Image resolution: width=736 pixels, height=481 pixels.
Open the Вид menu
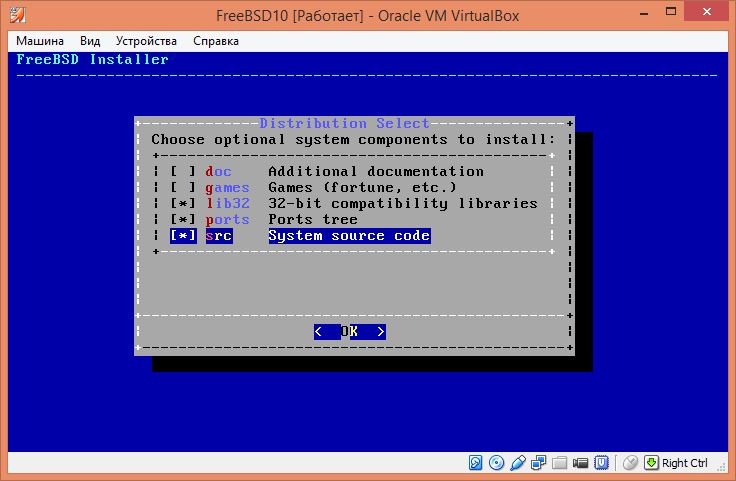click(x=90, y=41)
